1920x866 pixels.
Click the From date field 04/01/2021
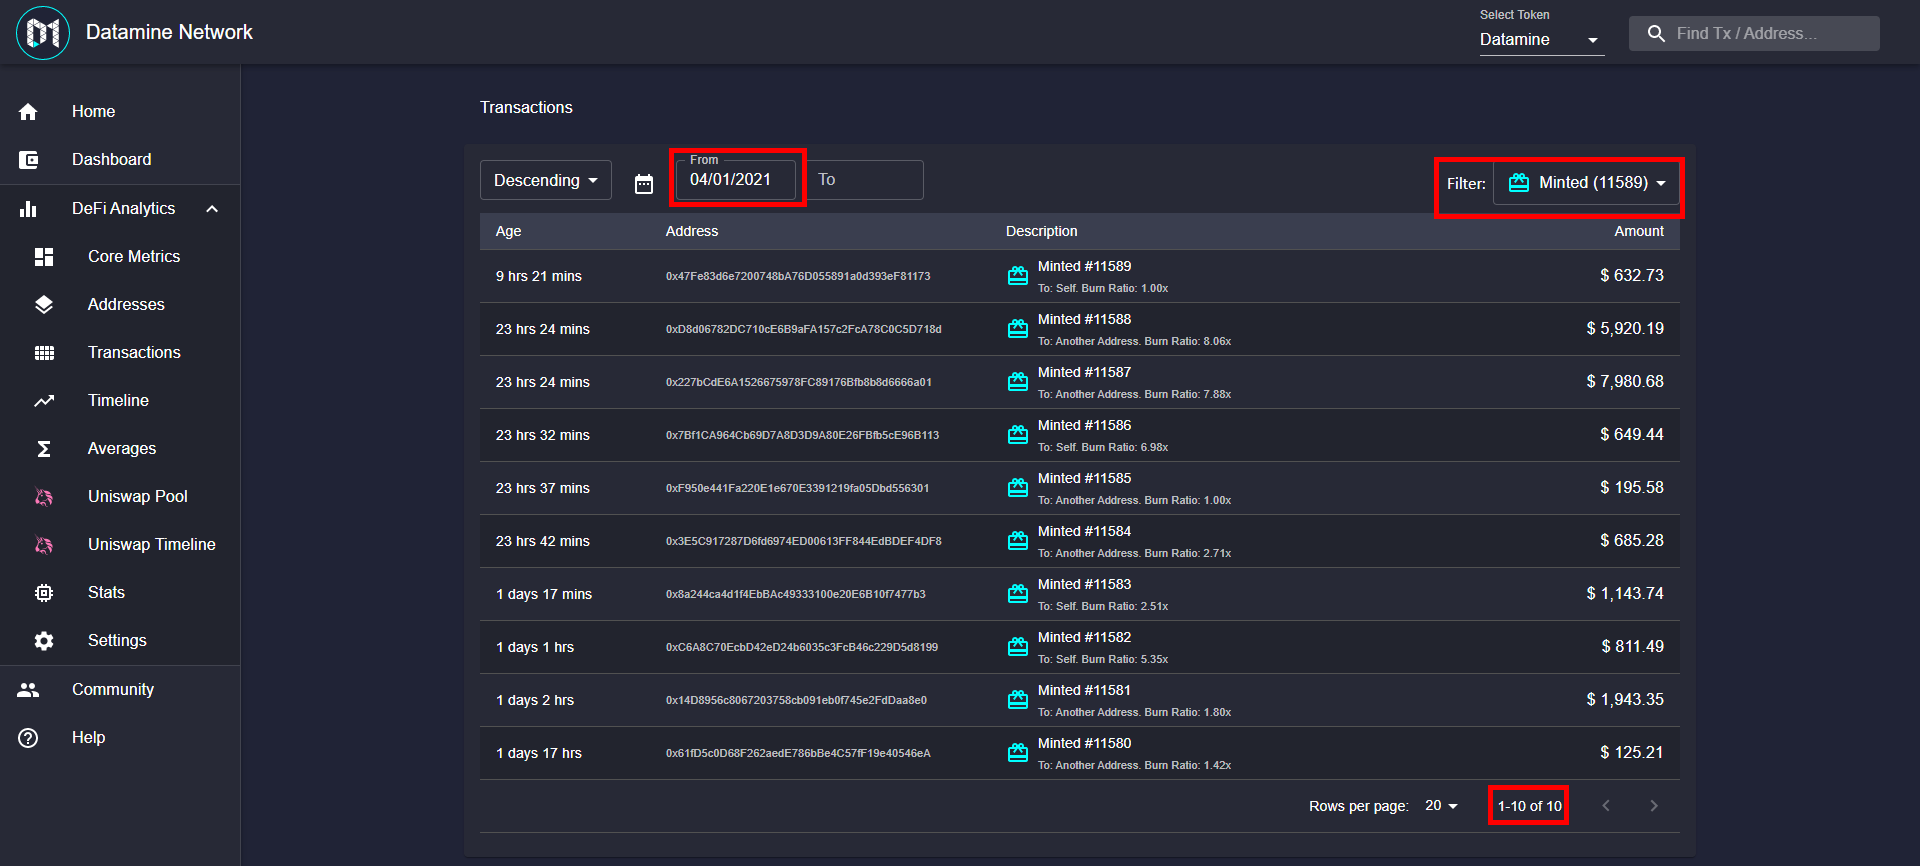pyautogui.click(x=736, y=180)
